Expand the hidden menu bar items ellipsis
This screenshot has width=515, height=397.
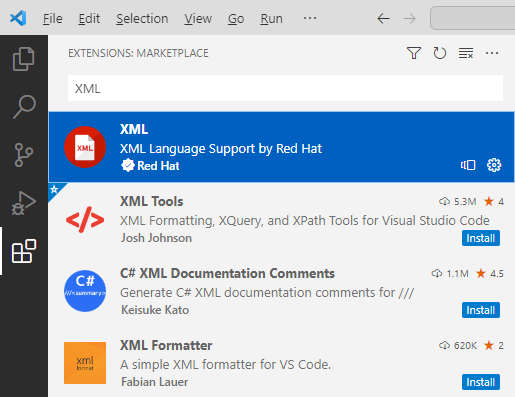point(310,18)
